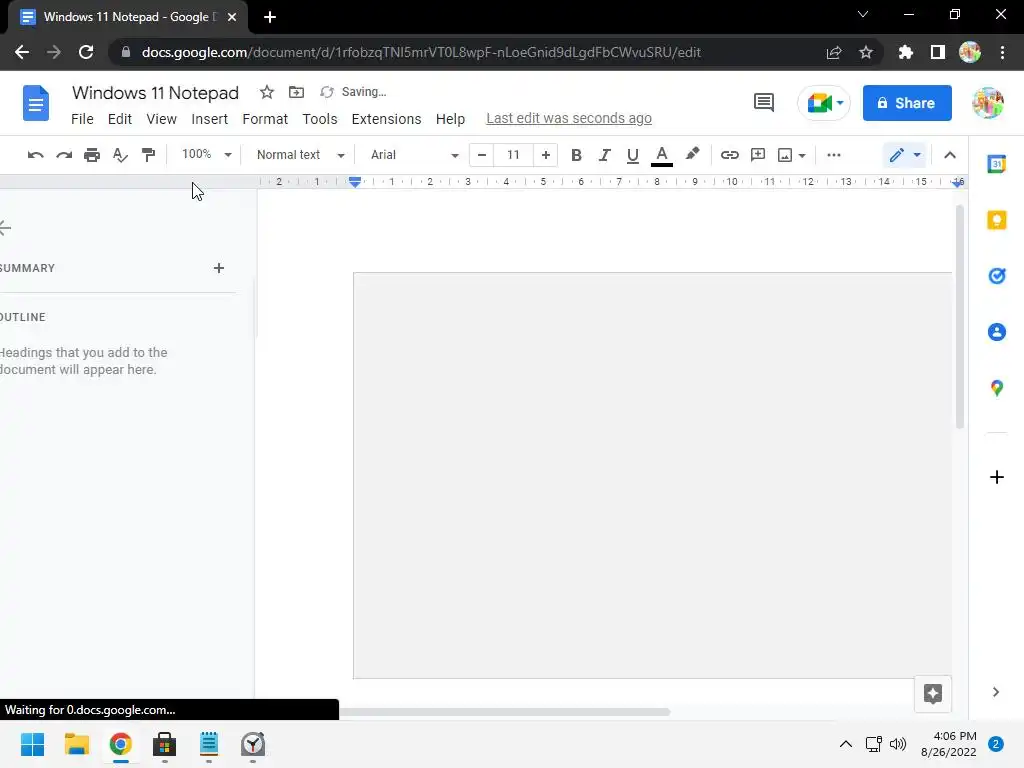The width and height of the screenshot is (1024, 768).
Task: Open comment history icon
Action: coord(763,103)
